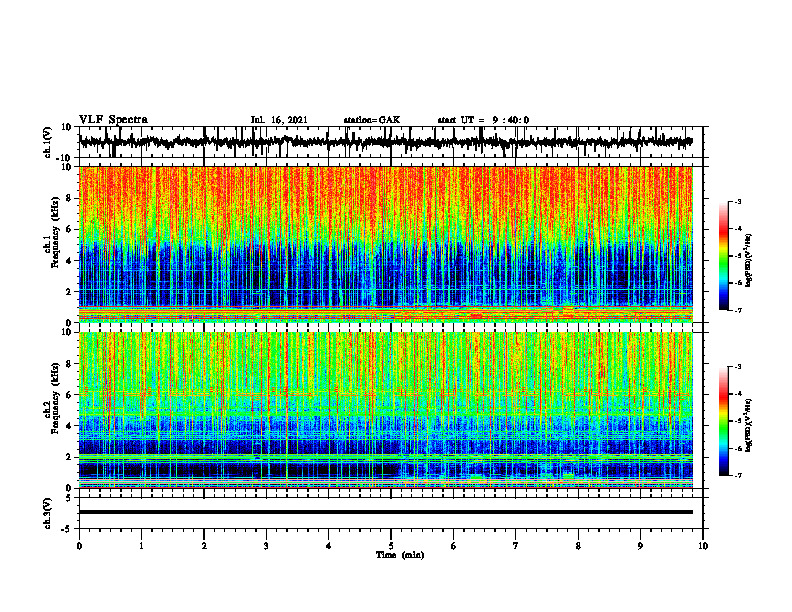This screenshot has width=792, height=612.
Task: Click the "5" tick on ch.3(V) axis
Action: (x=69, y=498)
